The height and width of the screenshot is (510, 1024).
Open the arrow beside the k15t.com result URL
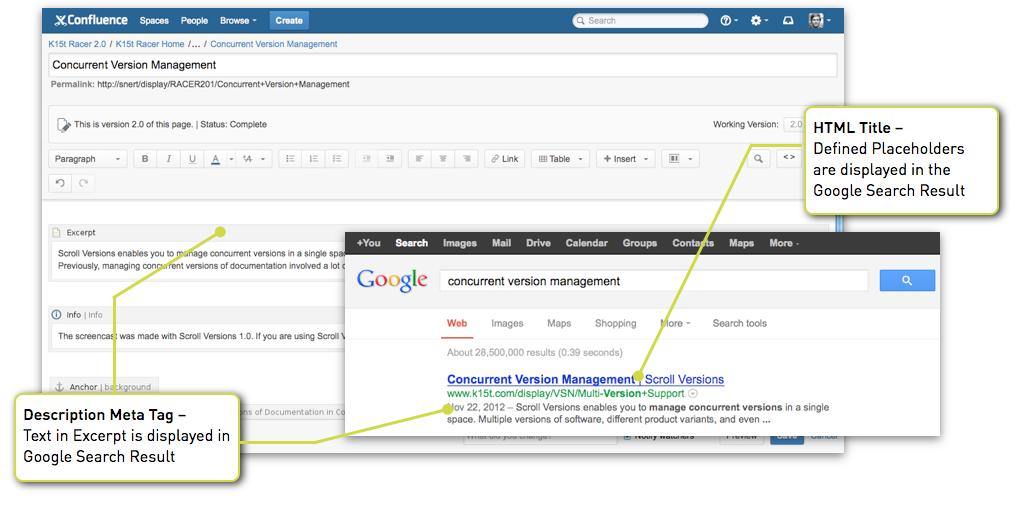click(694, 394)
